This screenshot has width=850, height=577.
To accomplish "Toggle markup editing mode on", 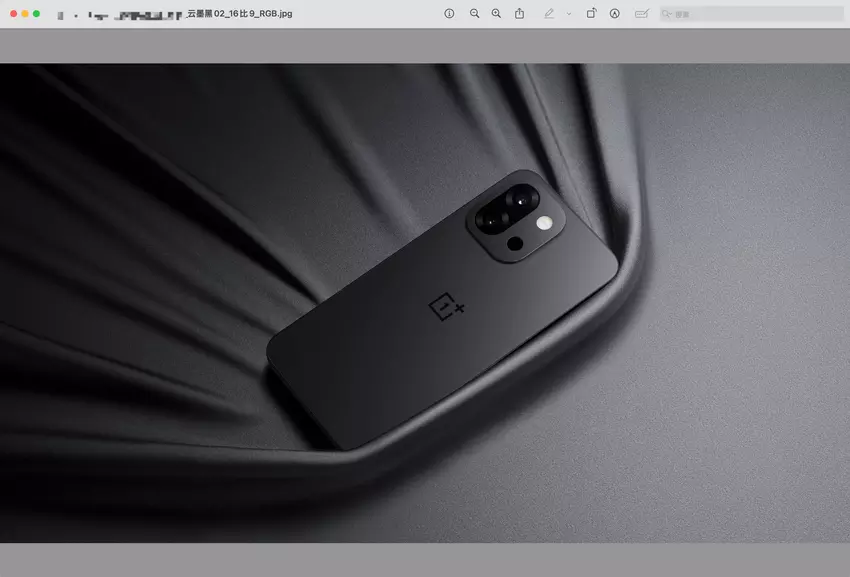I will coord(612,13).
